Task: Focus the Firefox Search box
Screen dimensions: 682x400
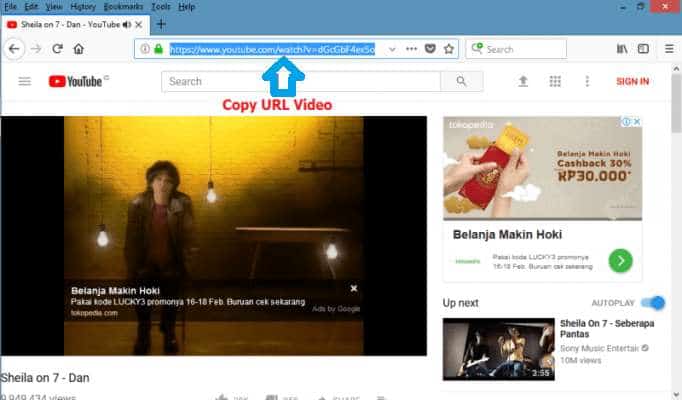Action: 516,49
